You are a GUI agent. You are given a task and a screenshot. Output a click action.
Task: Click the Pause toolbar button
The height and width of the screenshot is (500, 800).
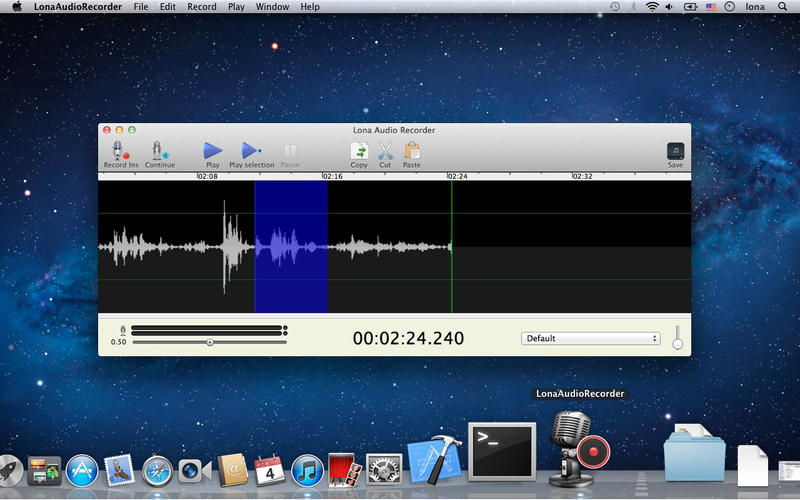coord(290,151)
